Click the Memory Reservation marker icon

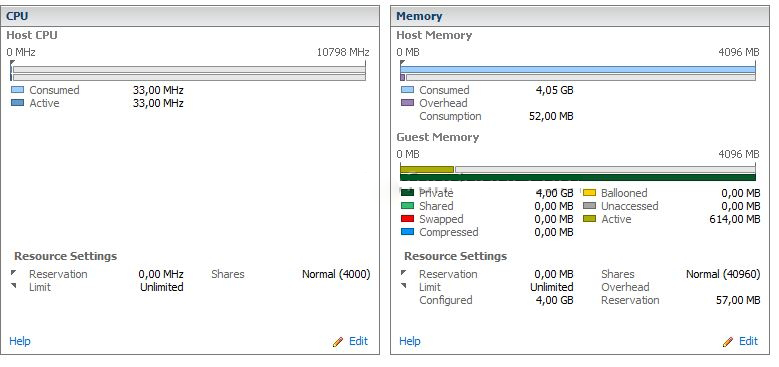(x=404, y=273)
